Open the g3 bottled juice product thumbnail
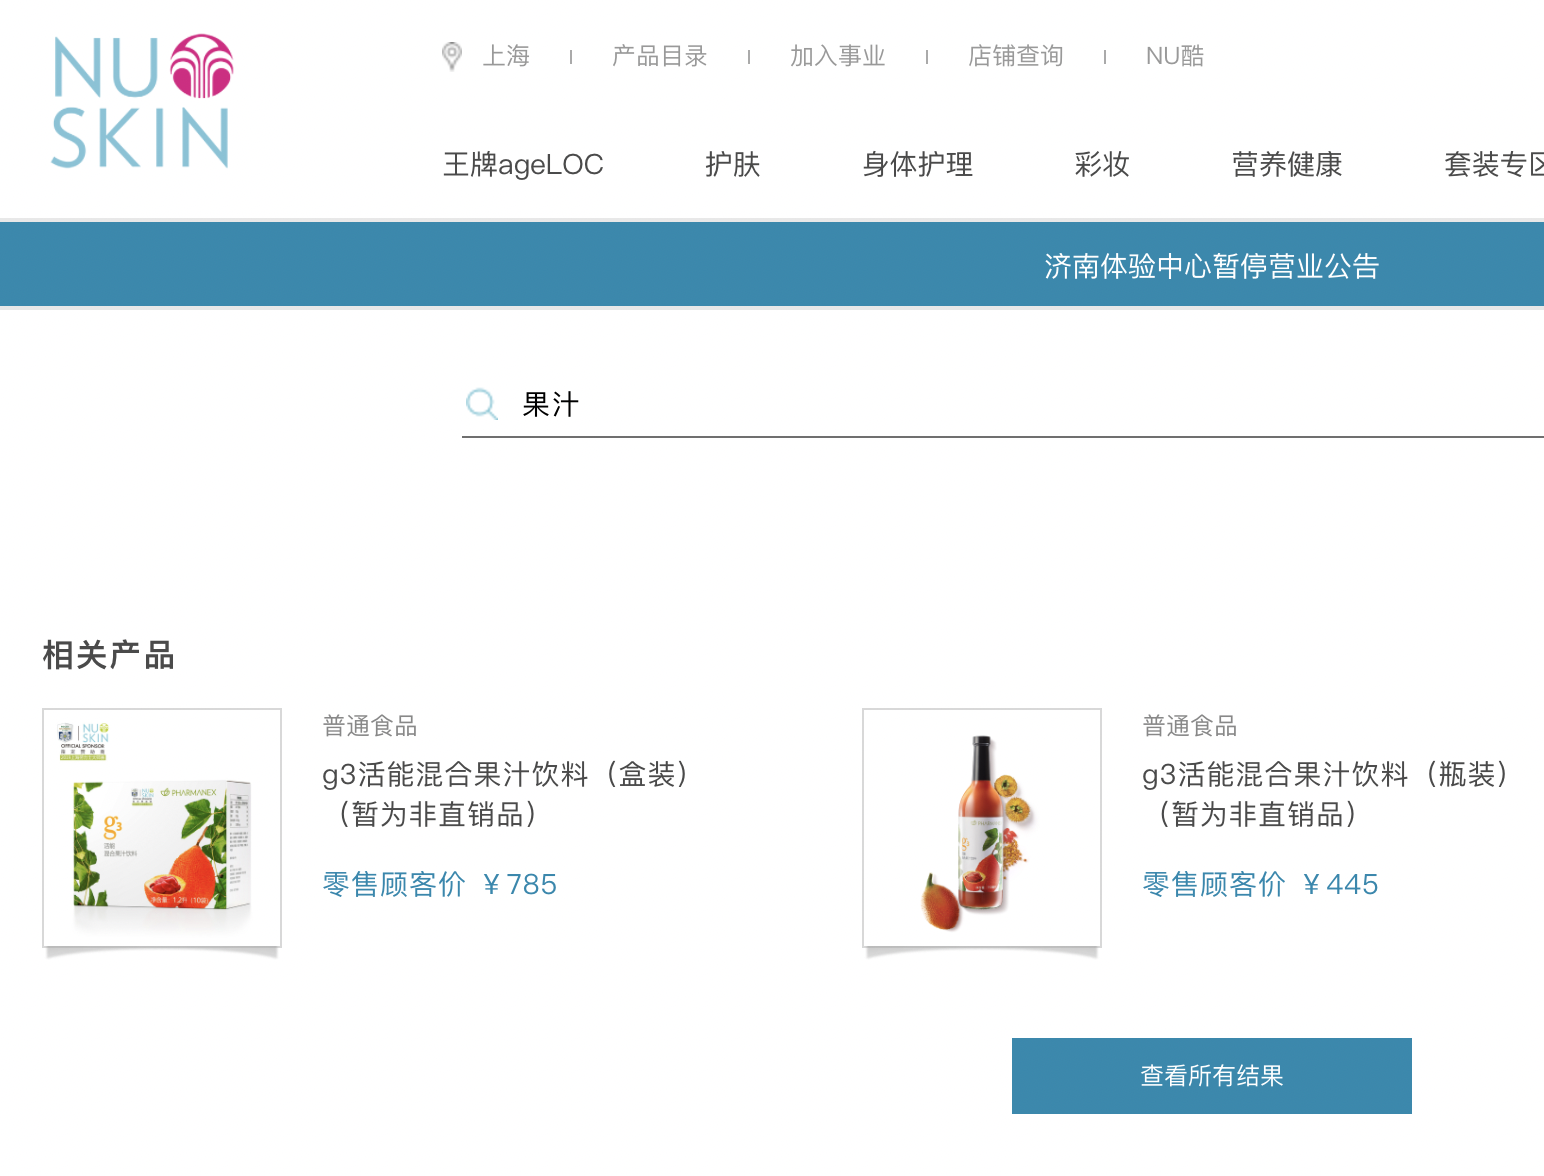 [x=981, y=828]
